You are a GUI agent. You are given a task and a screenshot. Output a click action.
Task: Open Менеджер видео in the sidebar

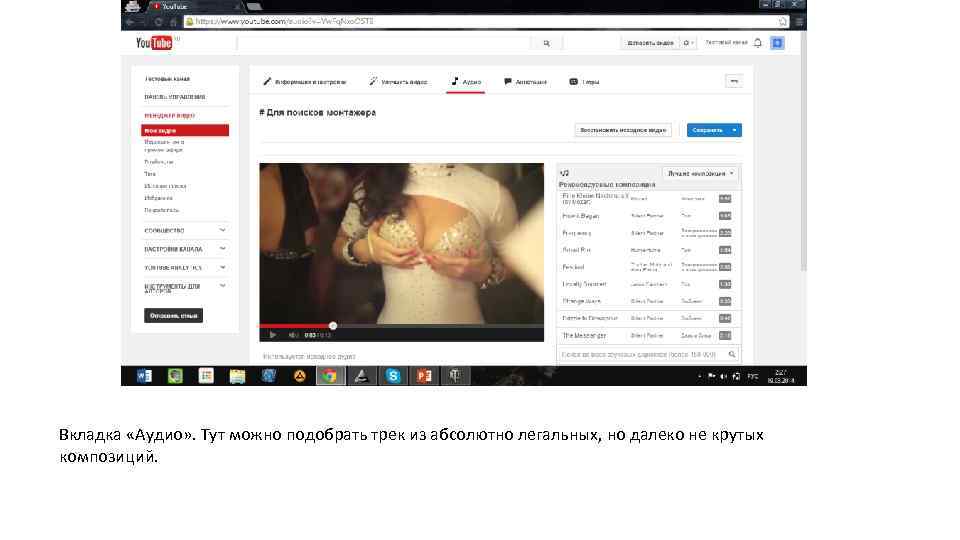[x=170, y=115]
